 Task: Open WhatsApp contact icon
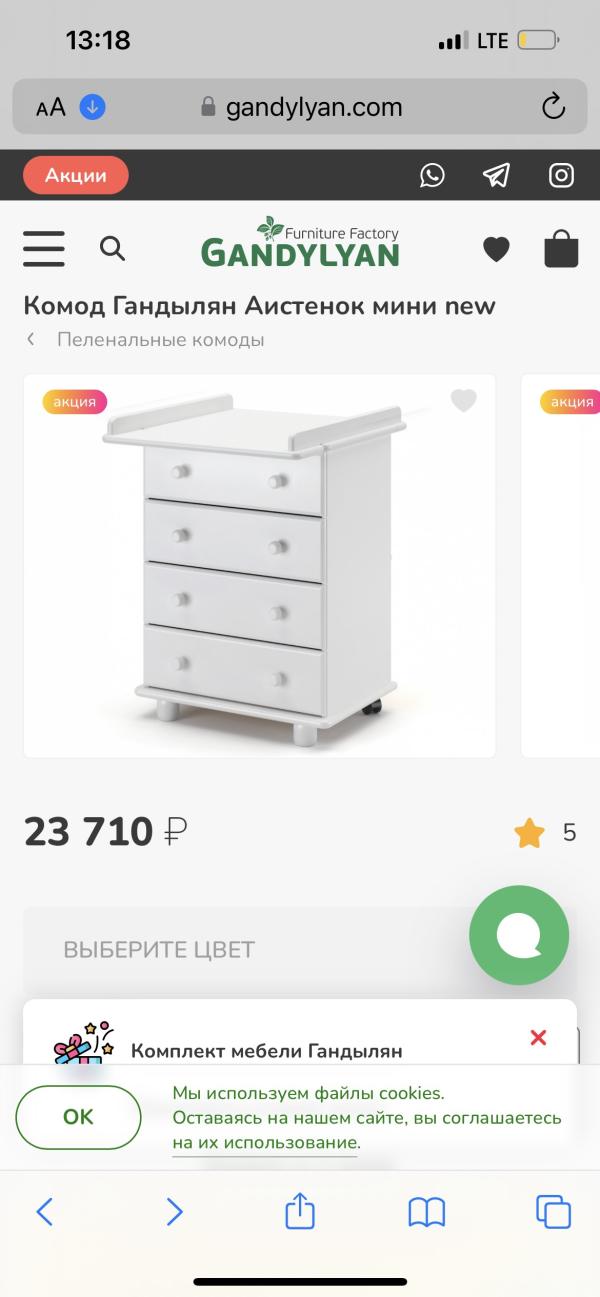[x=432, y=176]
